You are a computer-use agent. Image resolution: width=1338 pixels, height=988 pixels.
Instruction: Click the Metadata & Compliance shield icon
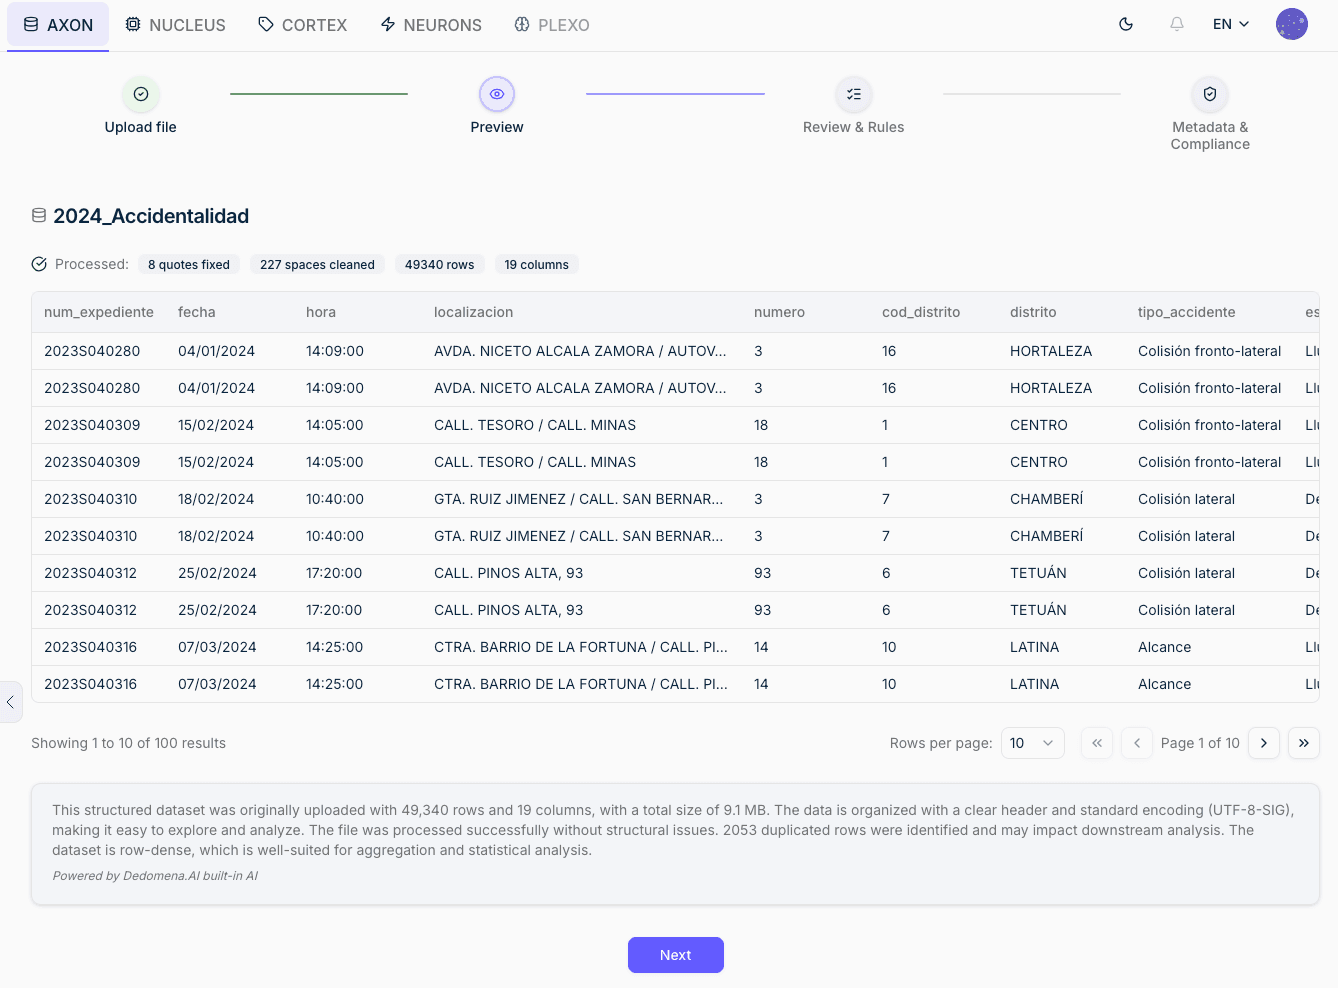1210,94
